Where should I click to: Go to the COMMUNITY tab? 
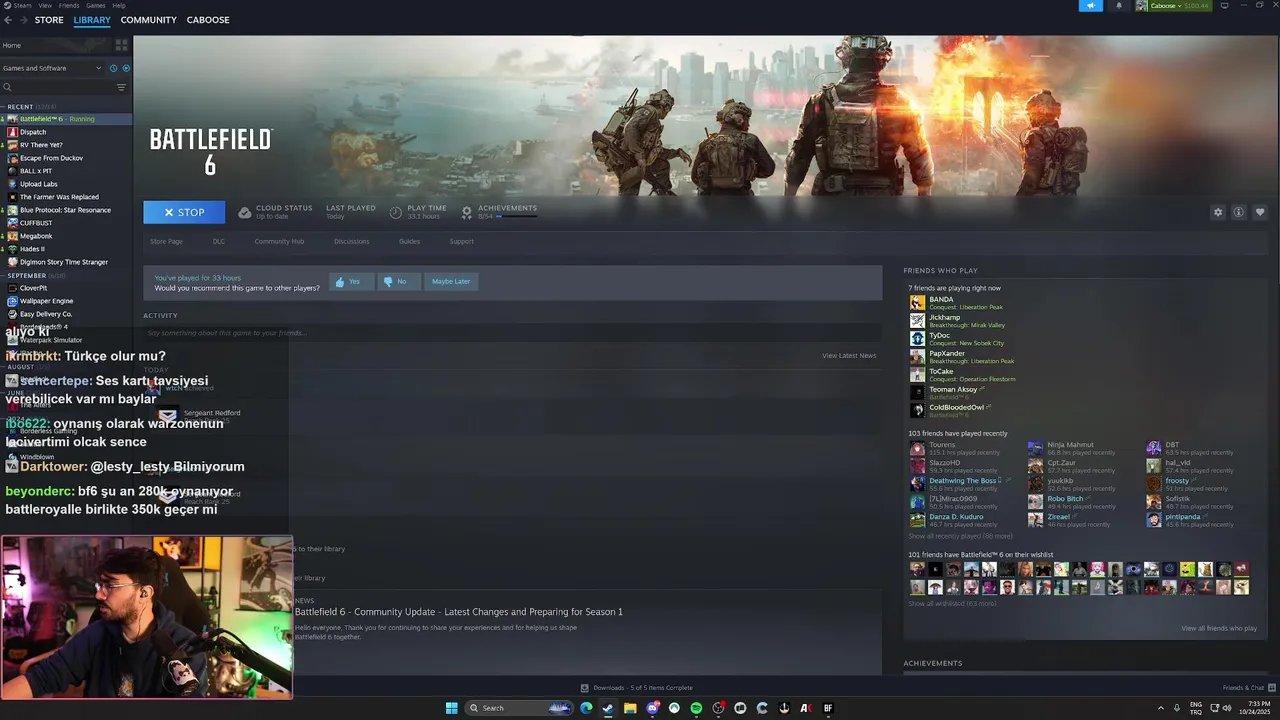(148, 20)
